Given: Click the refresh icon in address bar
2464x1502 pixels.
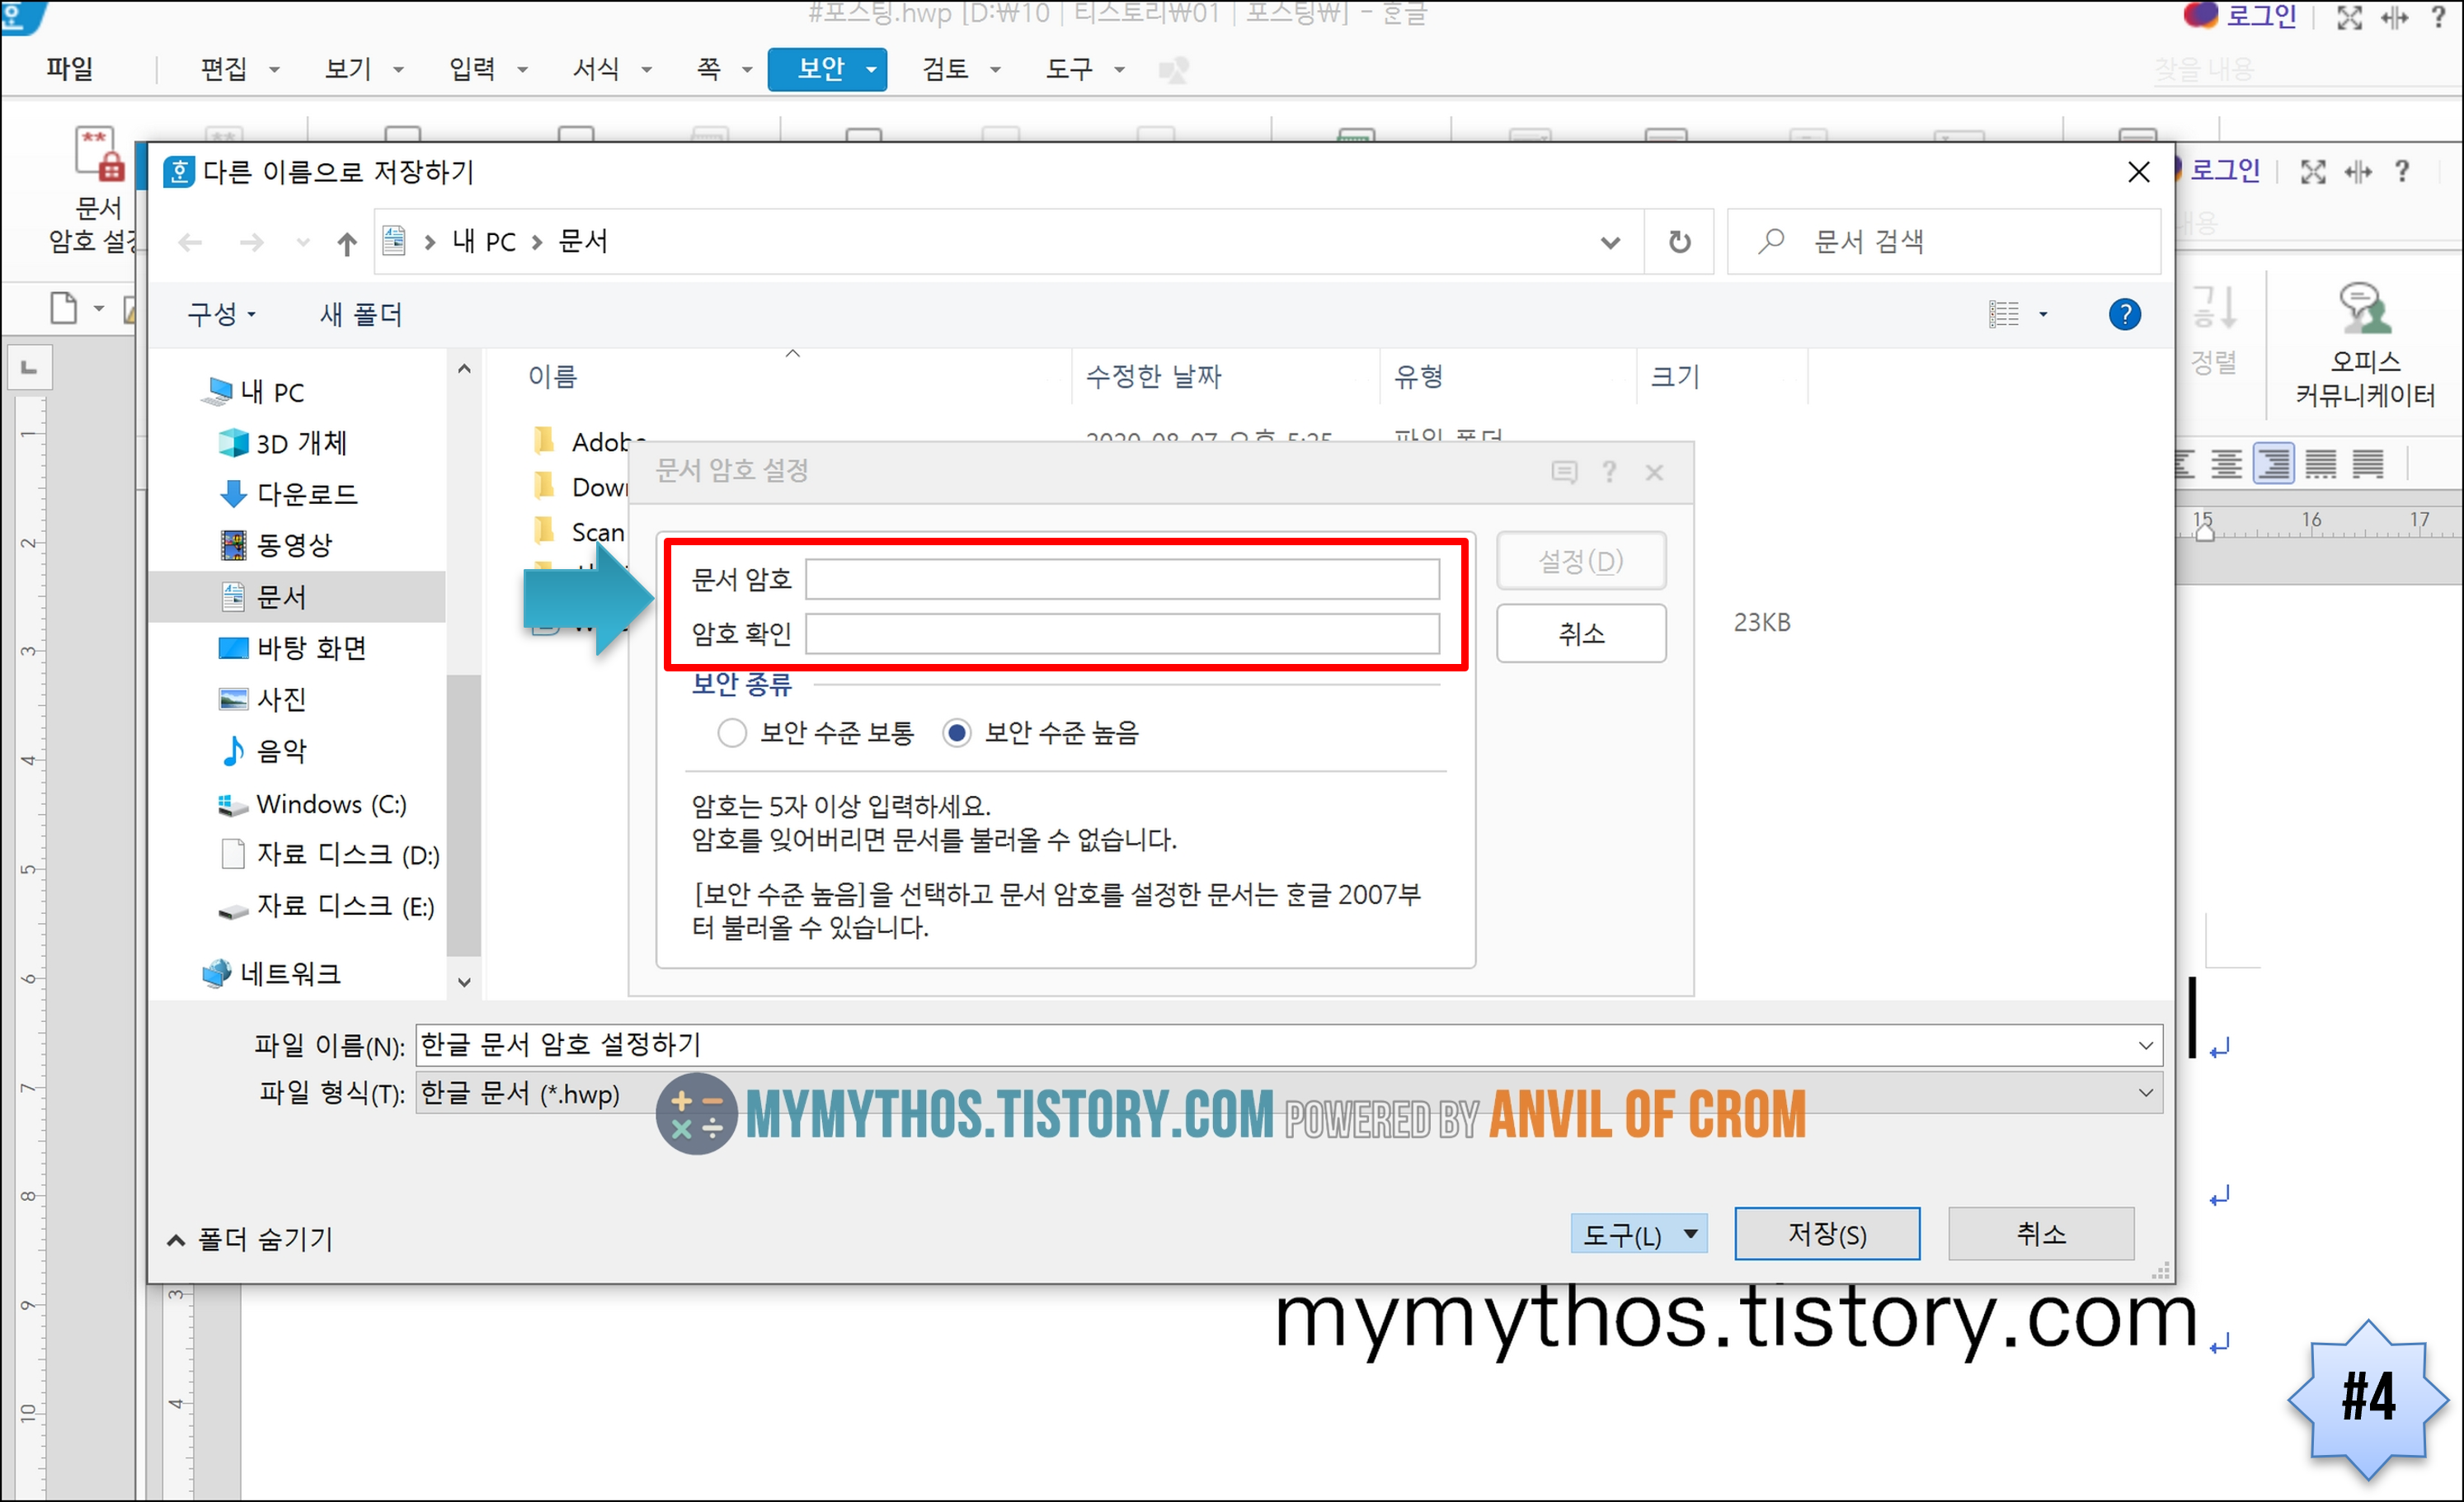Looking at the screenshot, I should pos(1679,242).
